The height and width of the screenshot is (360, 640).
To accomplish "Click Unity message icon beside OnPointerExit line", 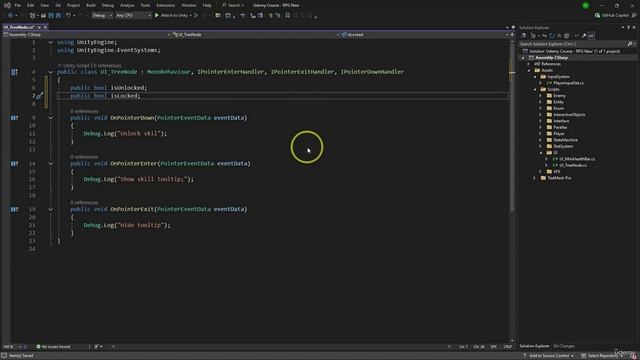I will [14, 209].
